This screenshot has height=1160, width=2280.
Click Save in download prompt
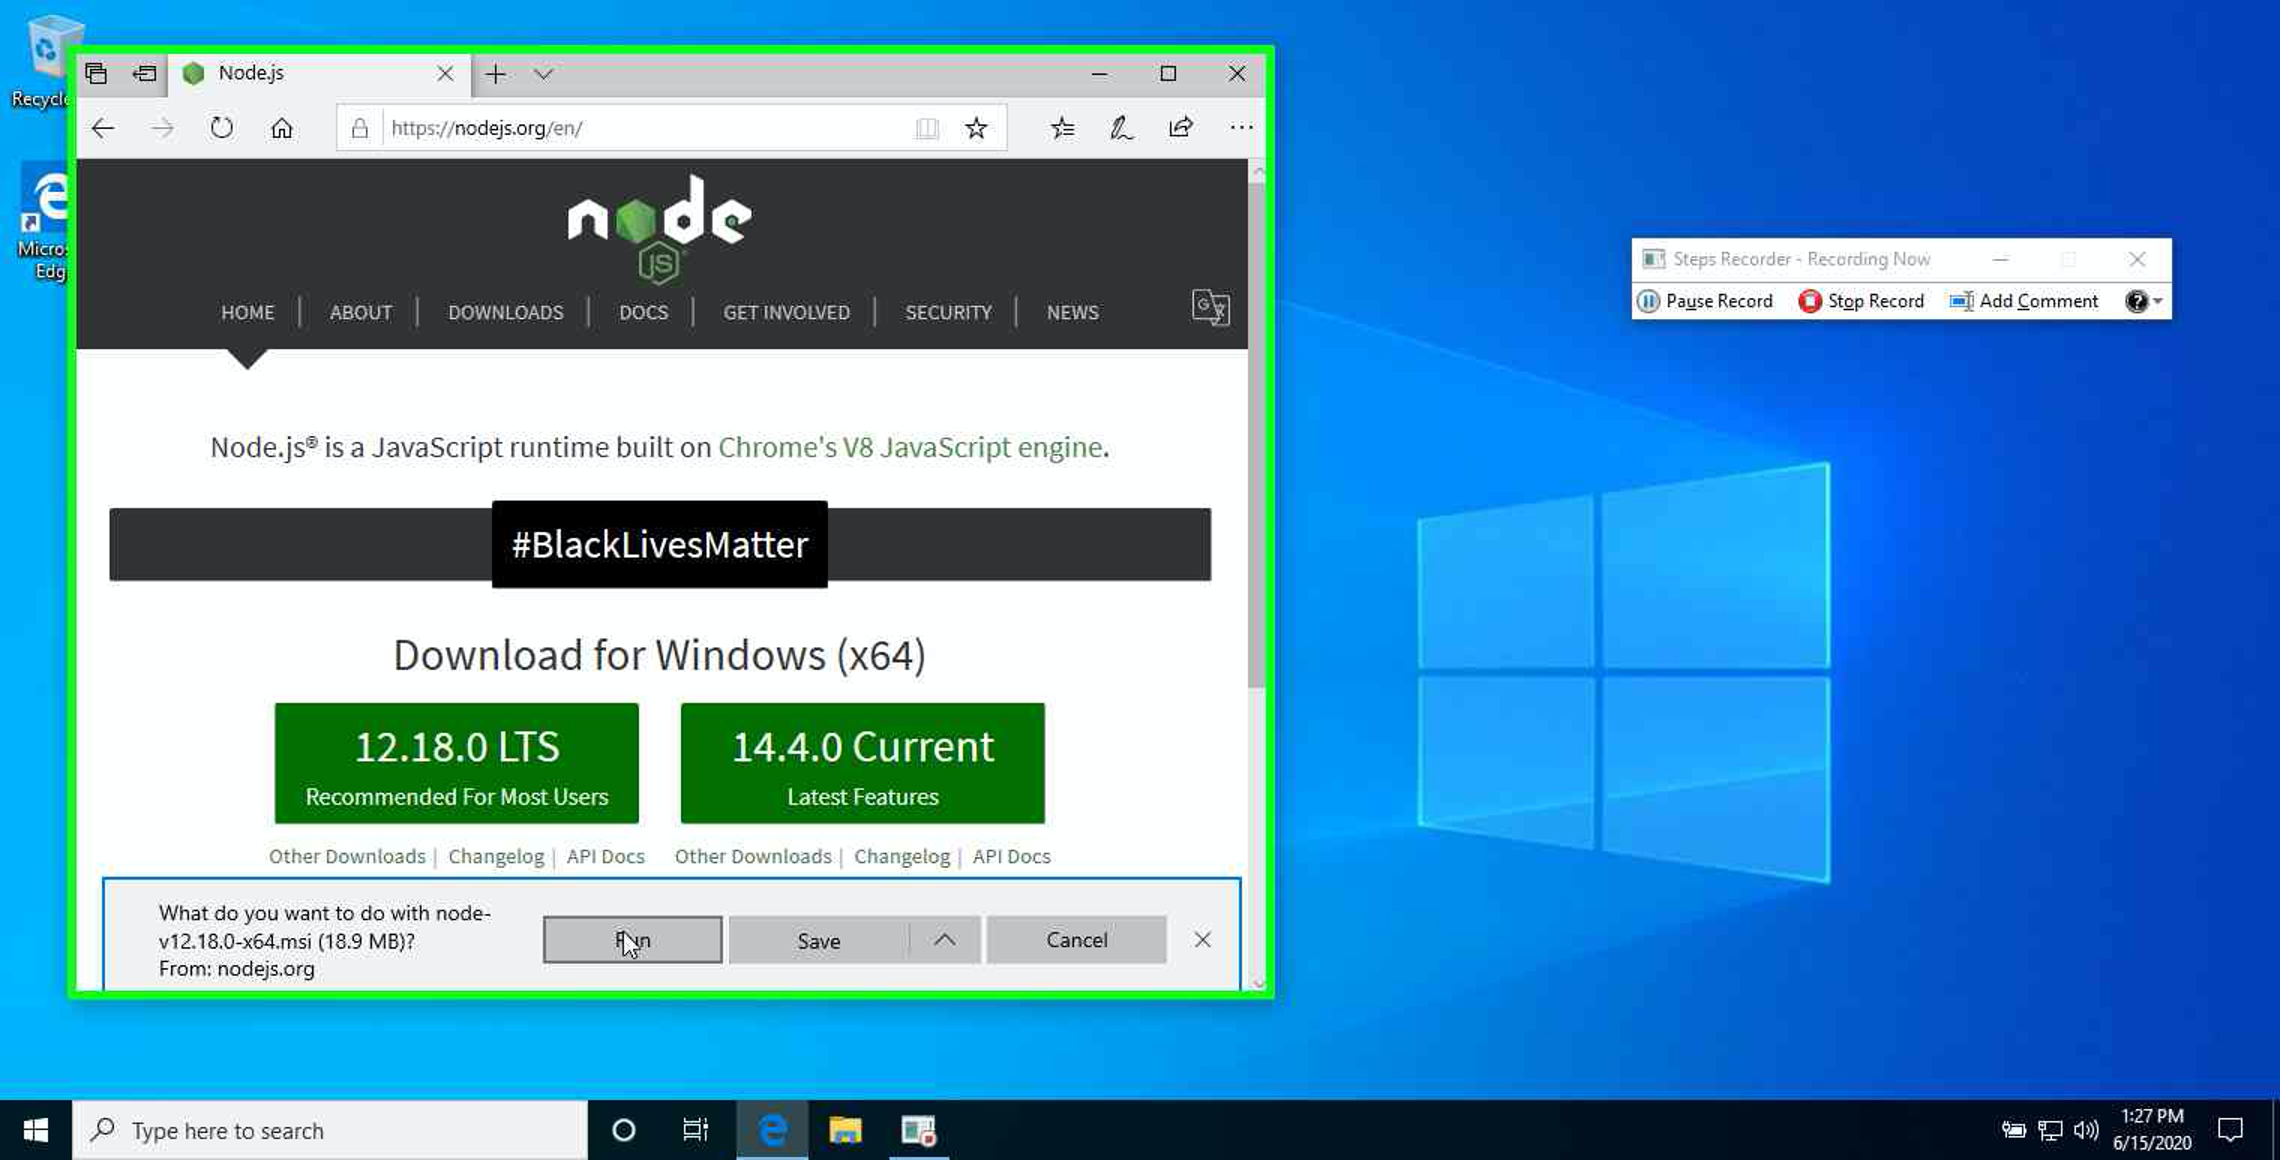(x=819, y=940)
